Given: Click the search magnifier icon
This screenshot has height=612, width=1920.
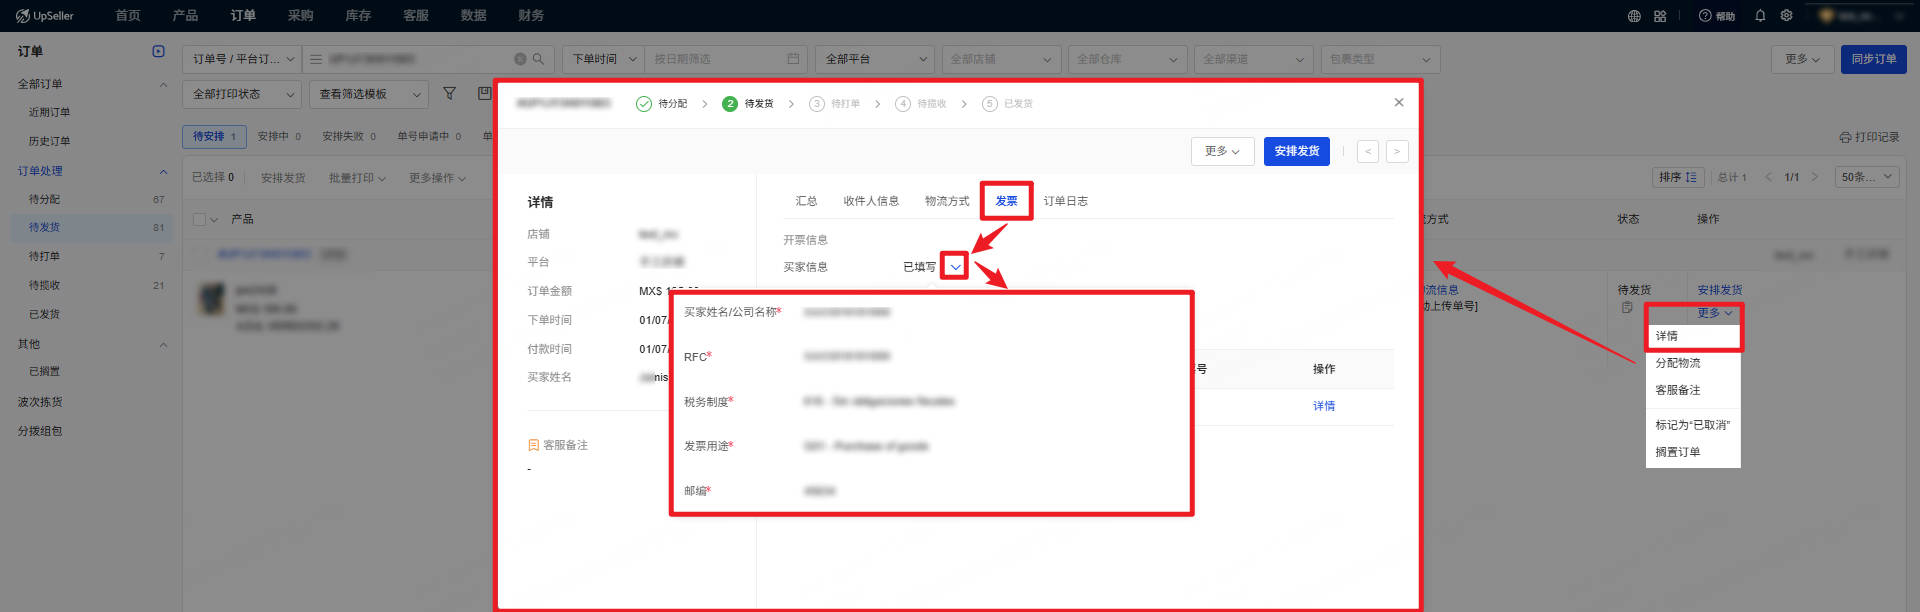Looking at the screenshot, I should click(538, 59).
